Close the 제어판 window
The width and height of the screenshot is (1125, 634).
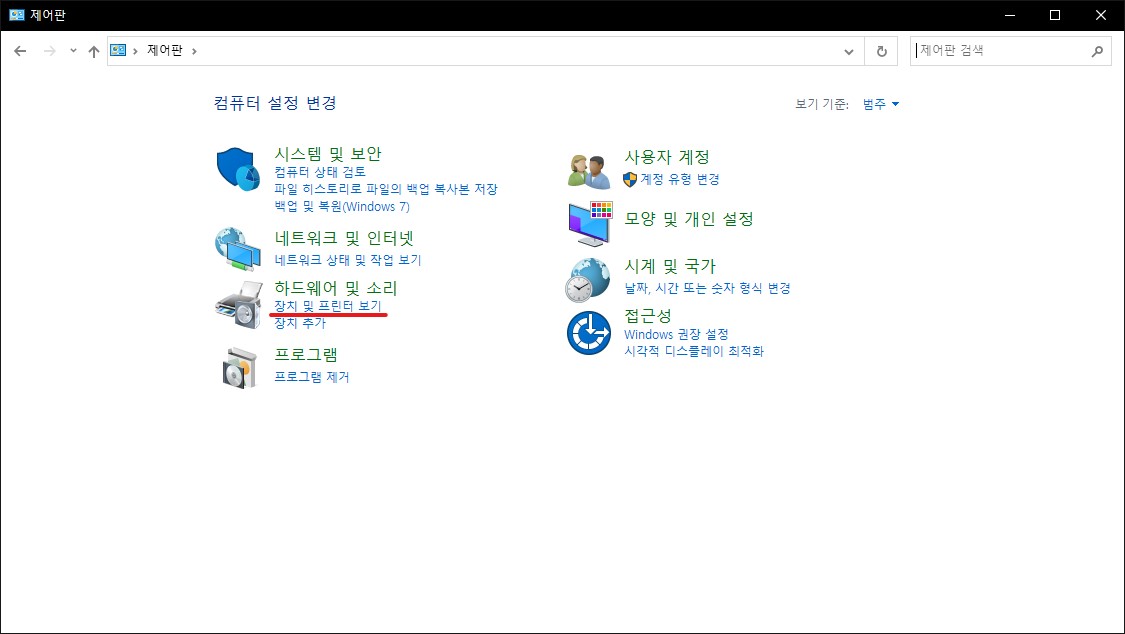1101,15
